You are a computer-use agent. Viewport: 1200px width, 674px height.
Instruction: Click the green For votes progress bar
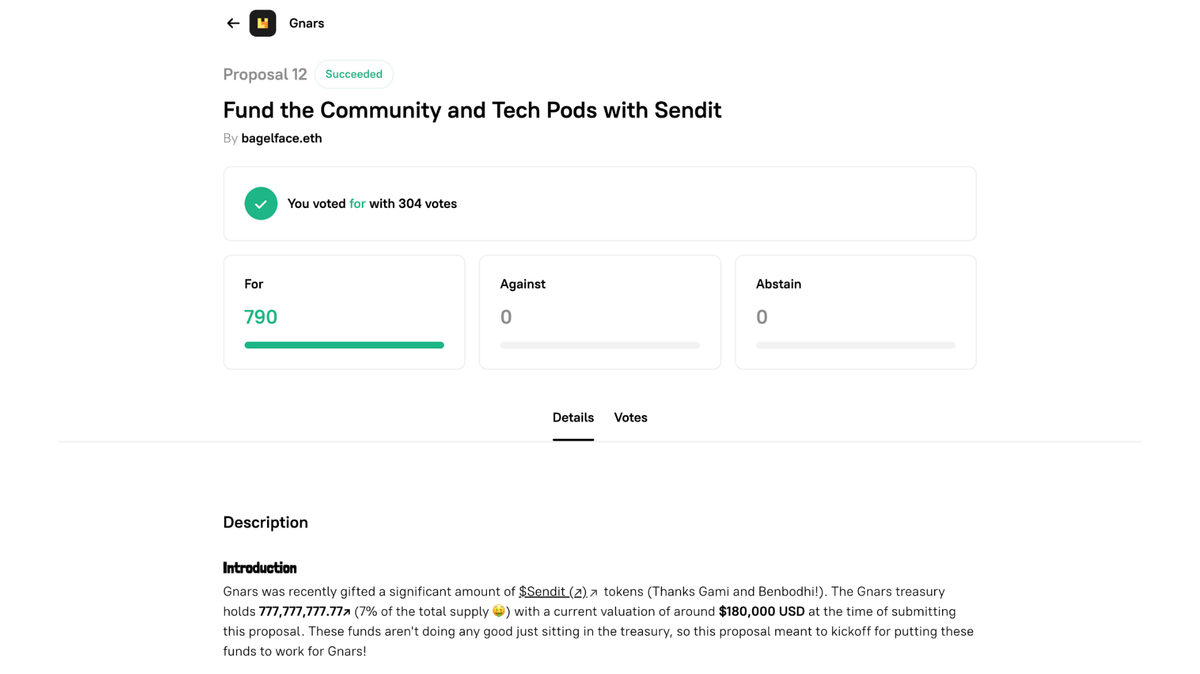tap(344, 345)
